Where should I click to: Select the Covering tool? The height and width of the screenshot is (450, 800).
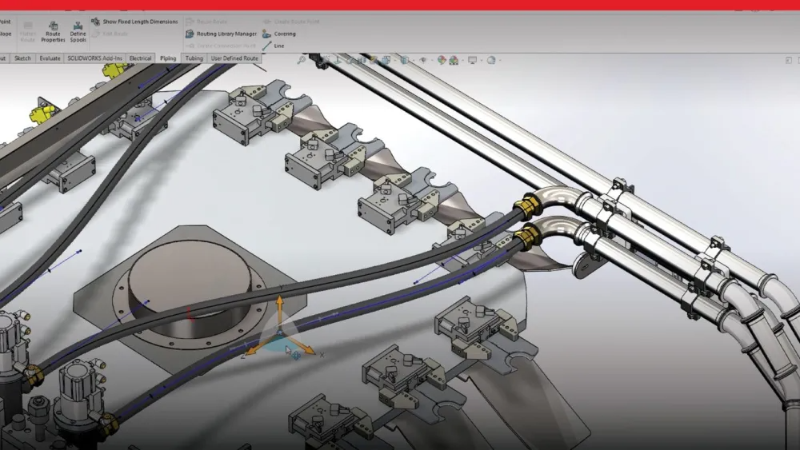[x=279, y=34]
